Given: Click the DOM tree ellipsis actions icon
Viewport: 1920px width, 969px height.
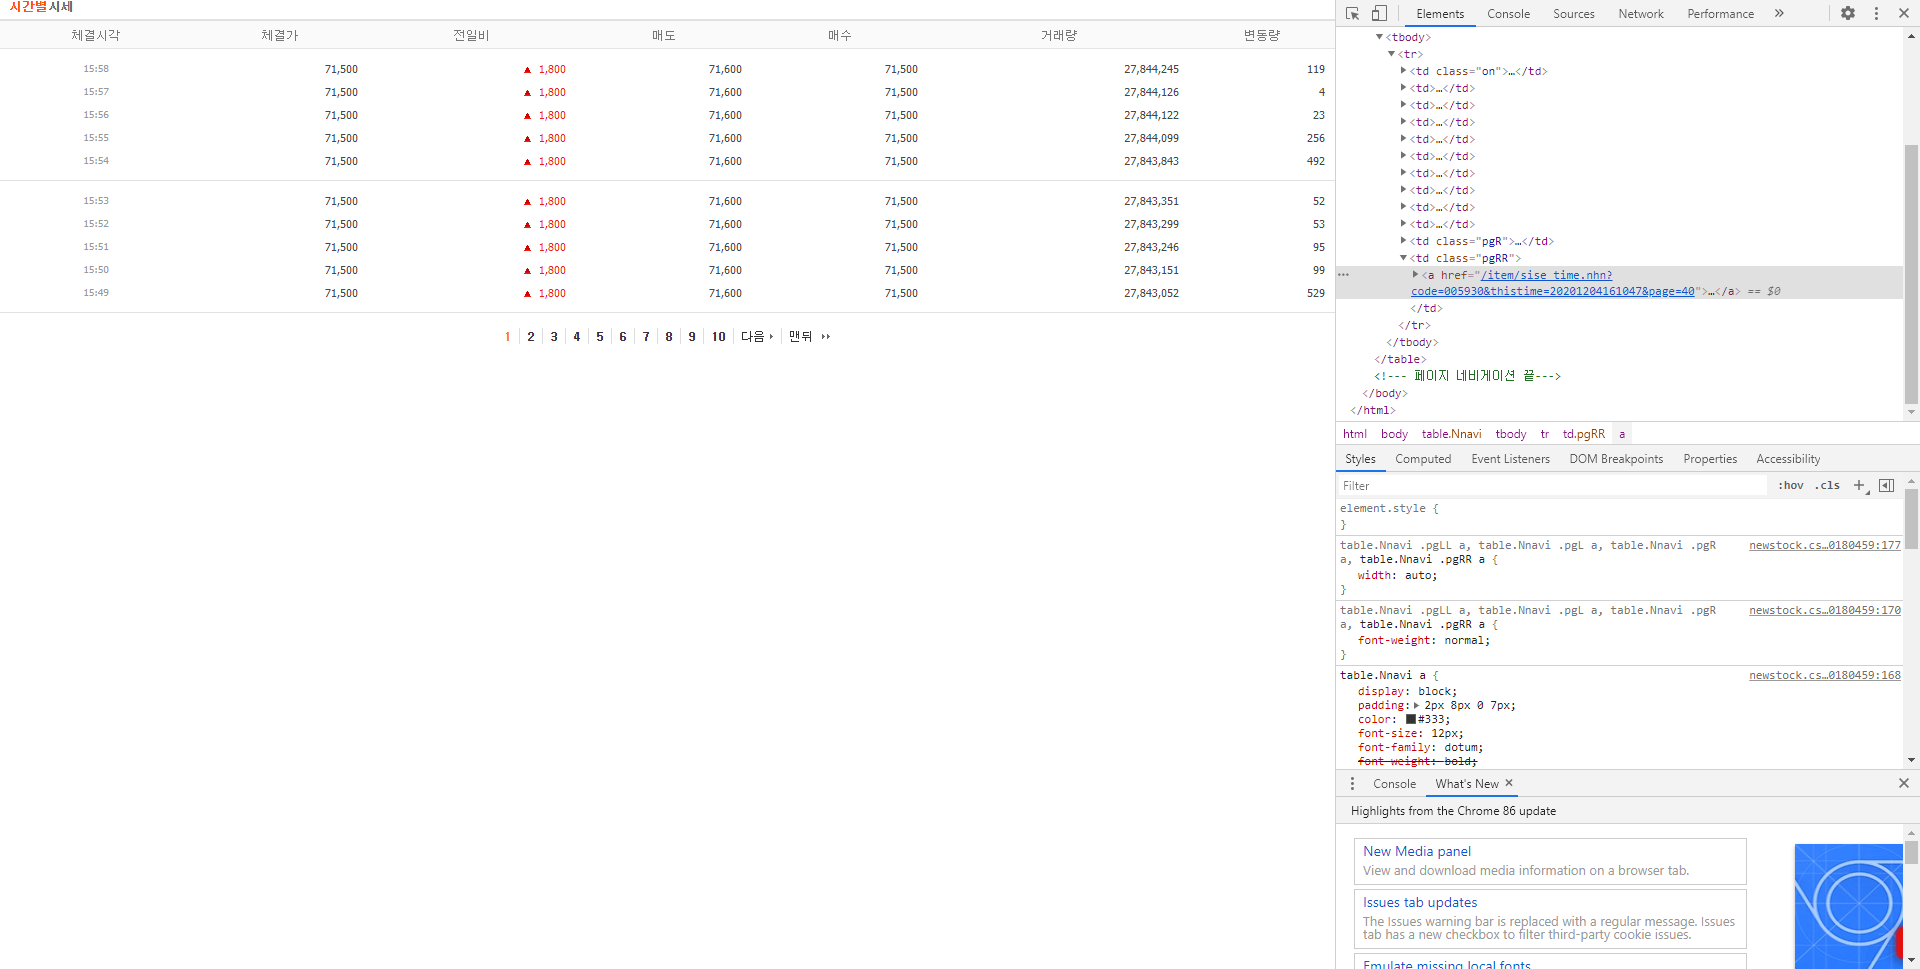Looking at the screenshot, I should coord(1343,275).
